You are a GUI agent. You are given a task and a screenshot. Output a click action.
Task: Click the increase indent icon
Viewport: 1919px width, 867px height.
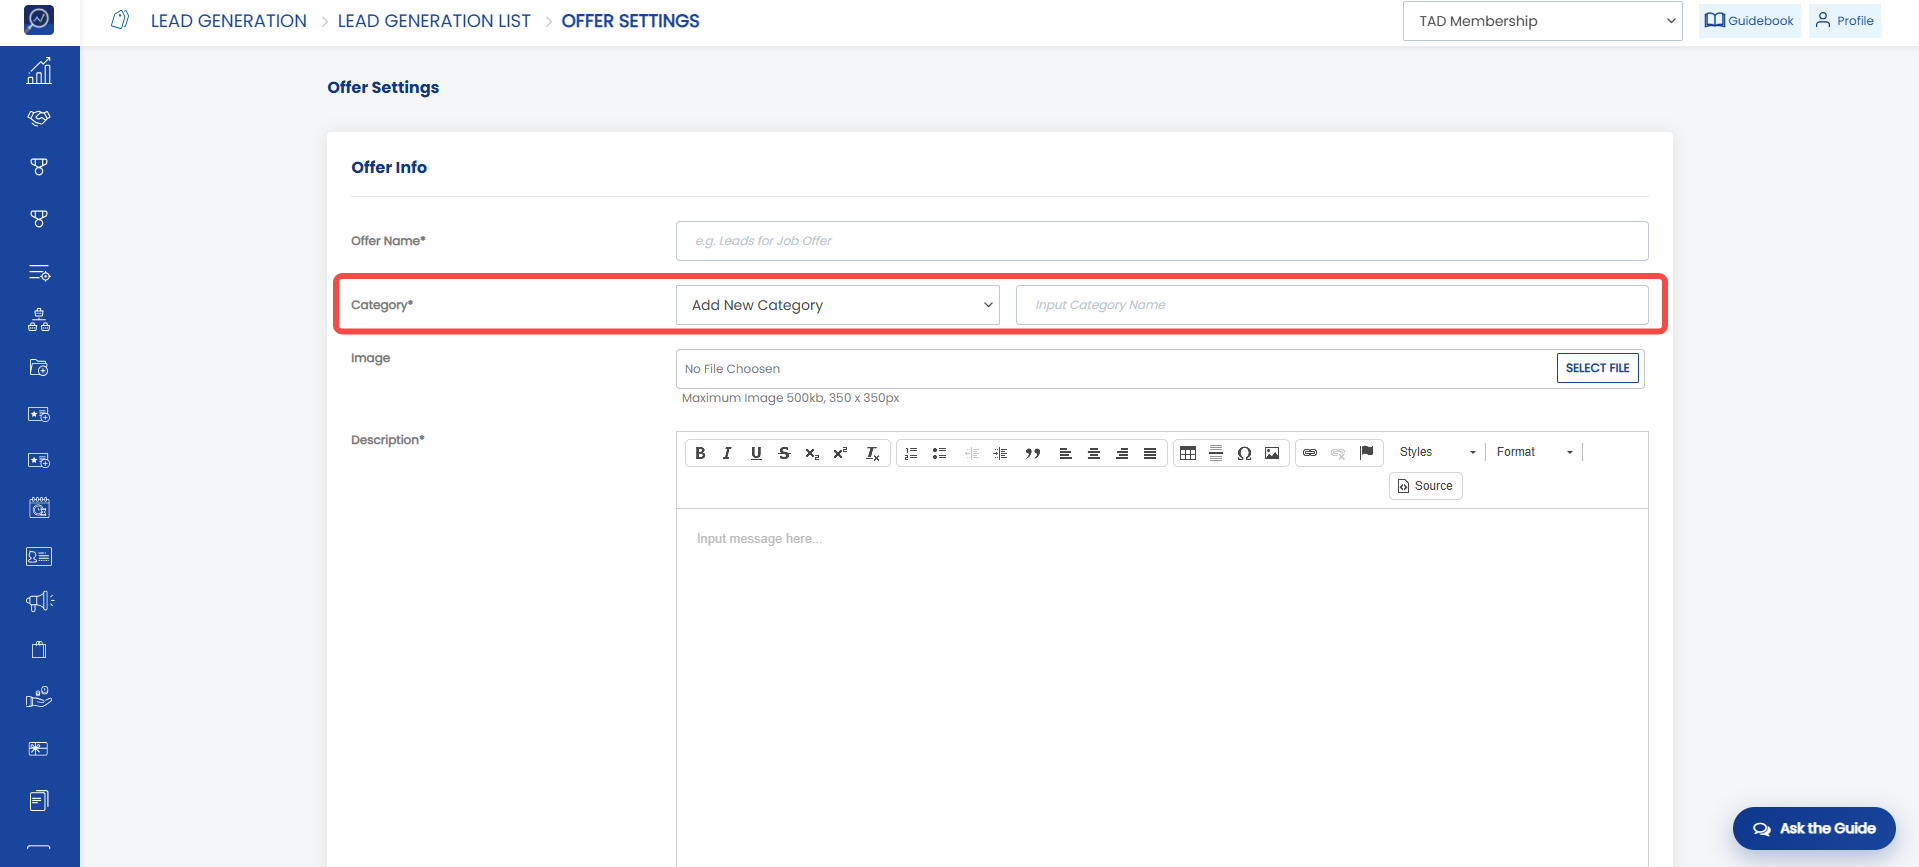tap(1000, 453)
